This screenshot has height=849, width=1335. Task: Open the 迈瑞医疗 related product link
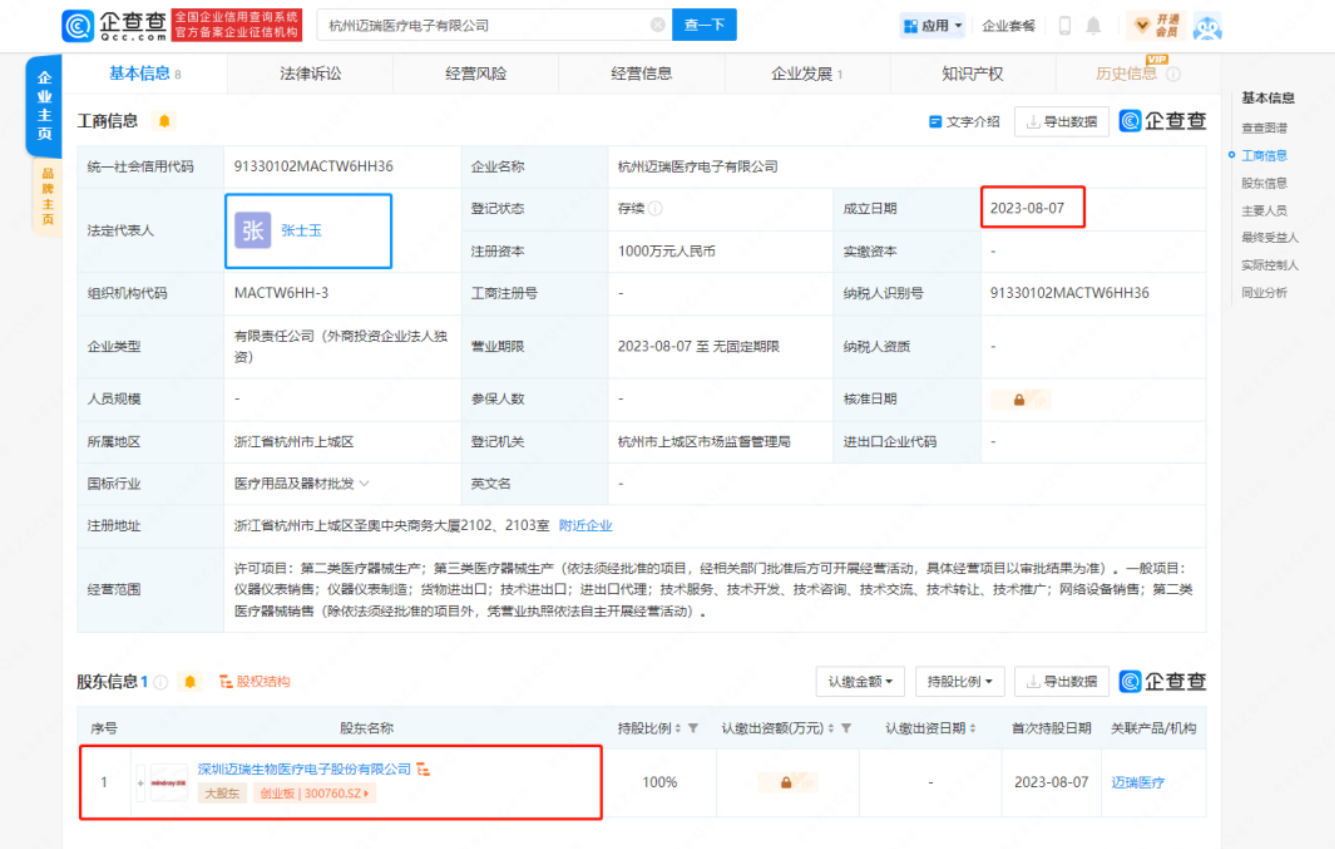coord(1138,783)
